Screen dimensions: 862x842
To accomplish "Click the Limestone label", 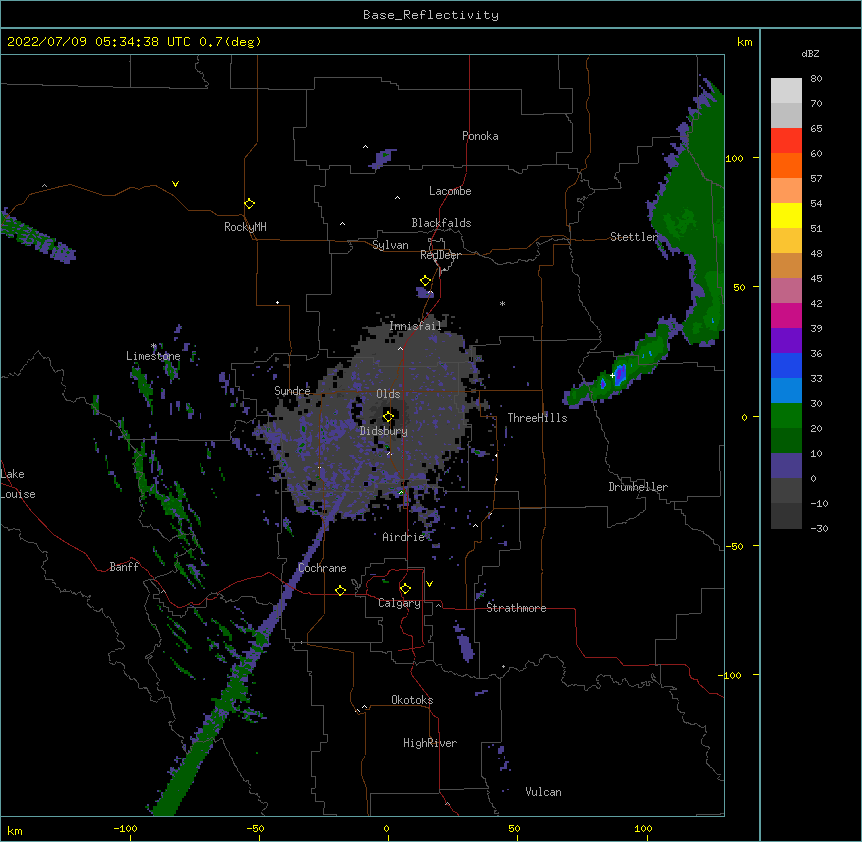I will tap(153, 356).
